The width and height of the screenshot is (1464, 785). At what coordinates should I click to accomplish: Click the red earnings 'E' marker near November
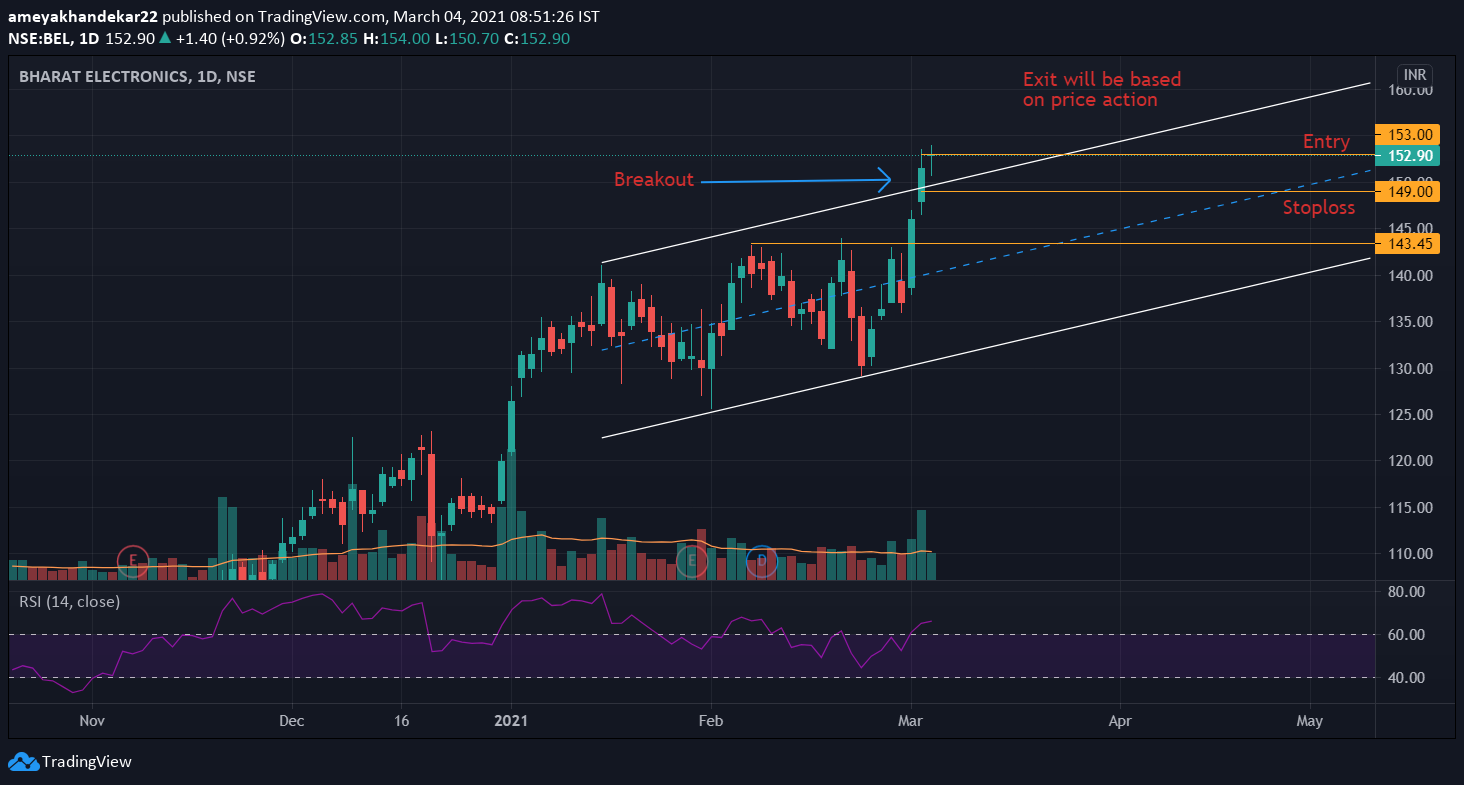click(132, 561)
